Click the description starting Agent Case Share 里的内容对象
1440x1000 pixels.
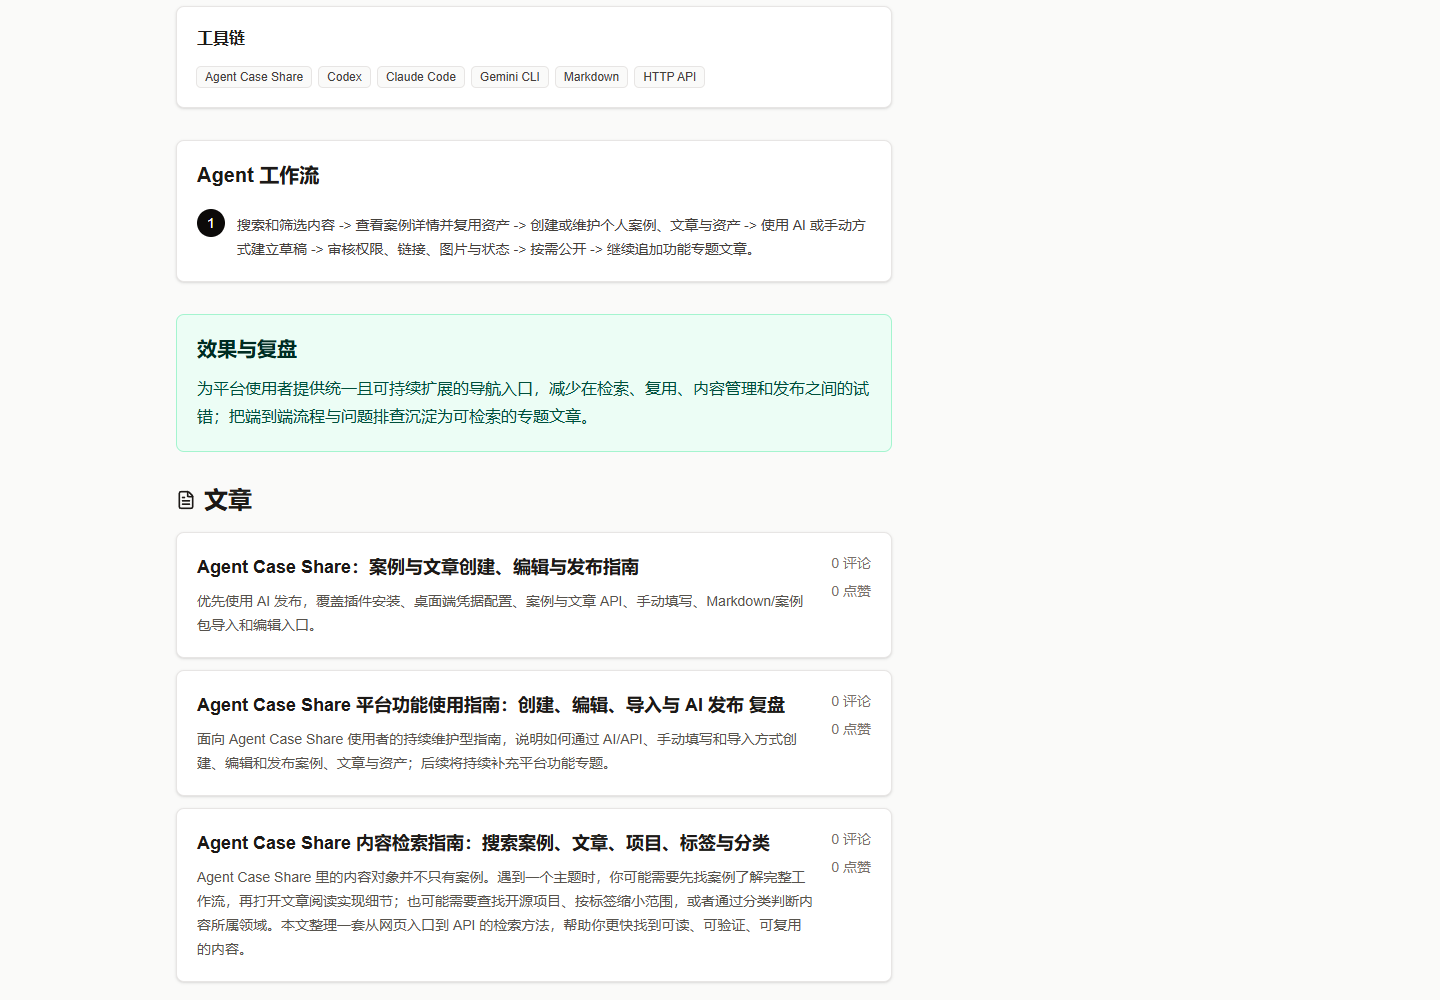pyautogui.click(x=505, y=913)
